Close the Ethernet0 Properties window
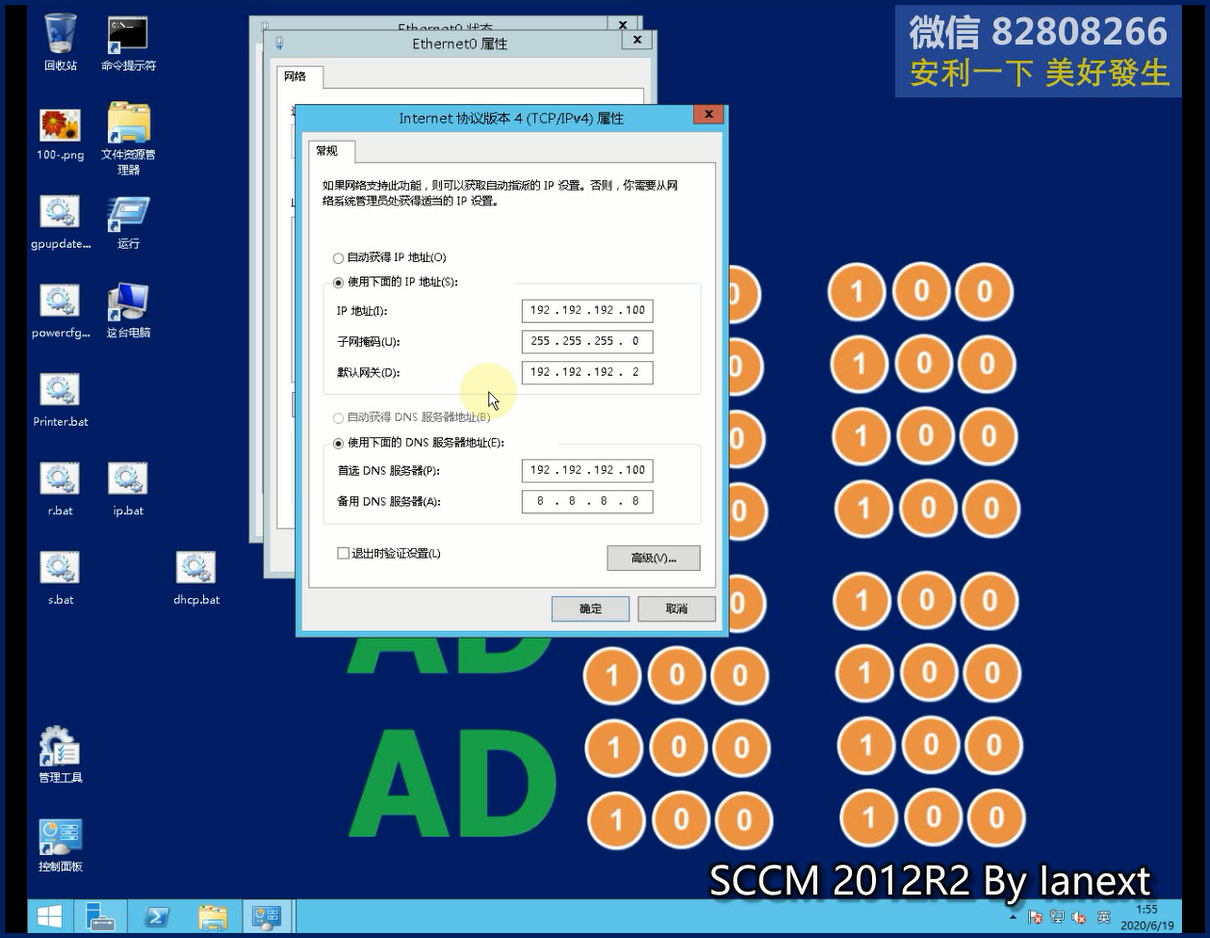 point(637,40)
